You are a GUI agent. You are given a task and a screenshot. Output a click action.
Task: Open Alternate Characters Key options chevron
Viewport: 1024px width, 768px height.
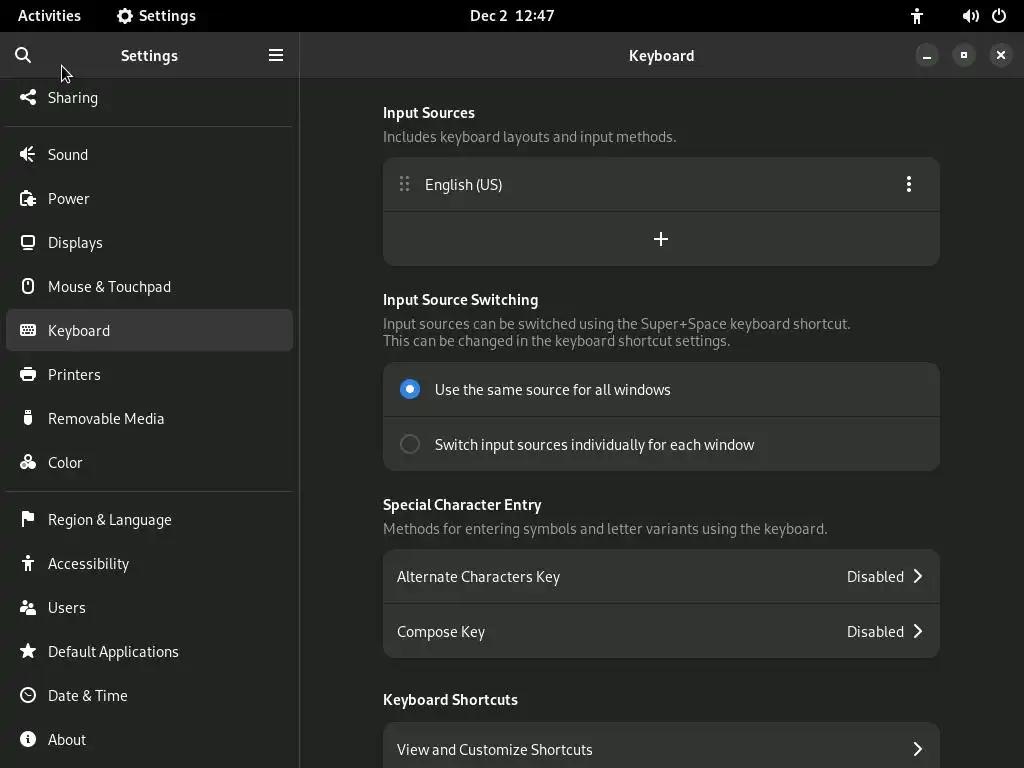tap(917, 576)
